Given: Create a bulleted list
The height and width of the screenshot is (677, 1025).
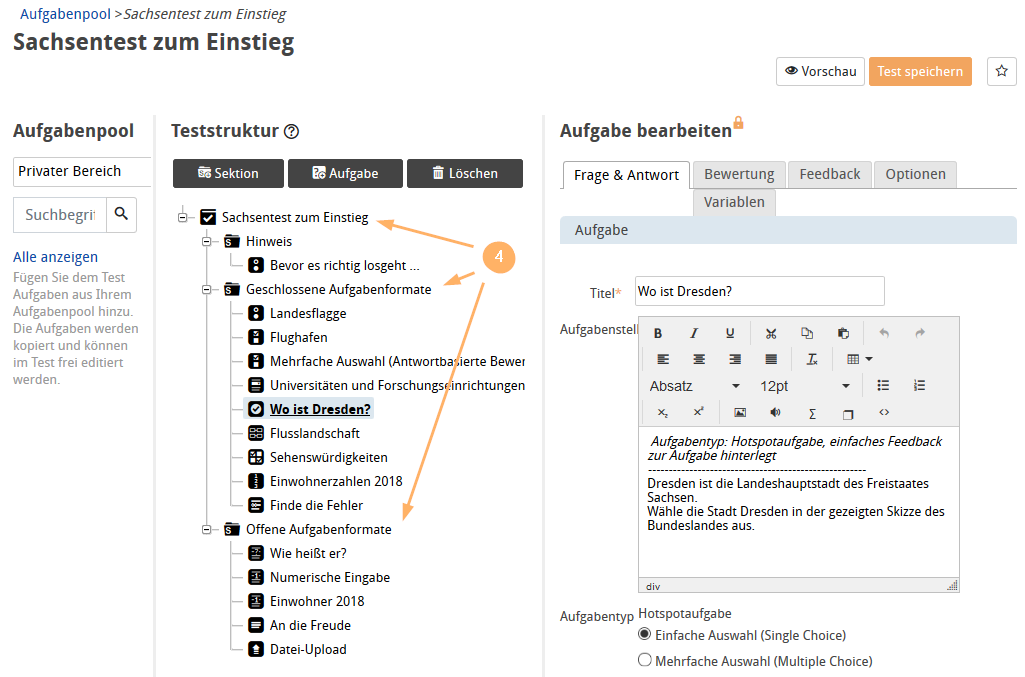Looking at the screenshot, I should (x=883, y=384).
